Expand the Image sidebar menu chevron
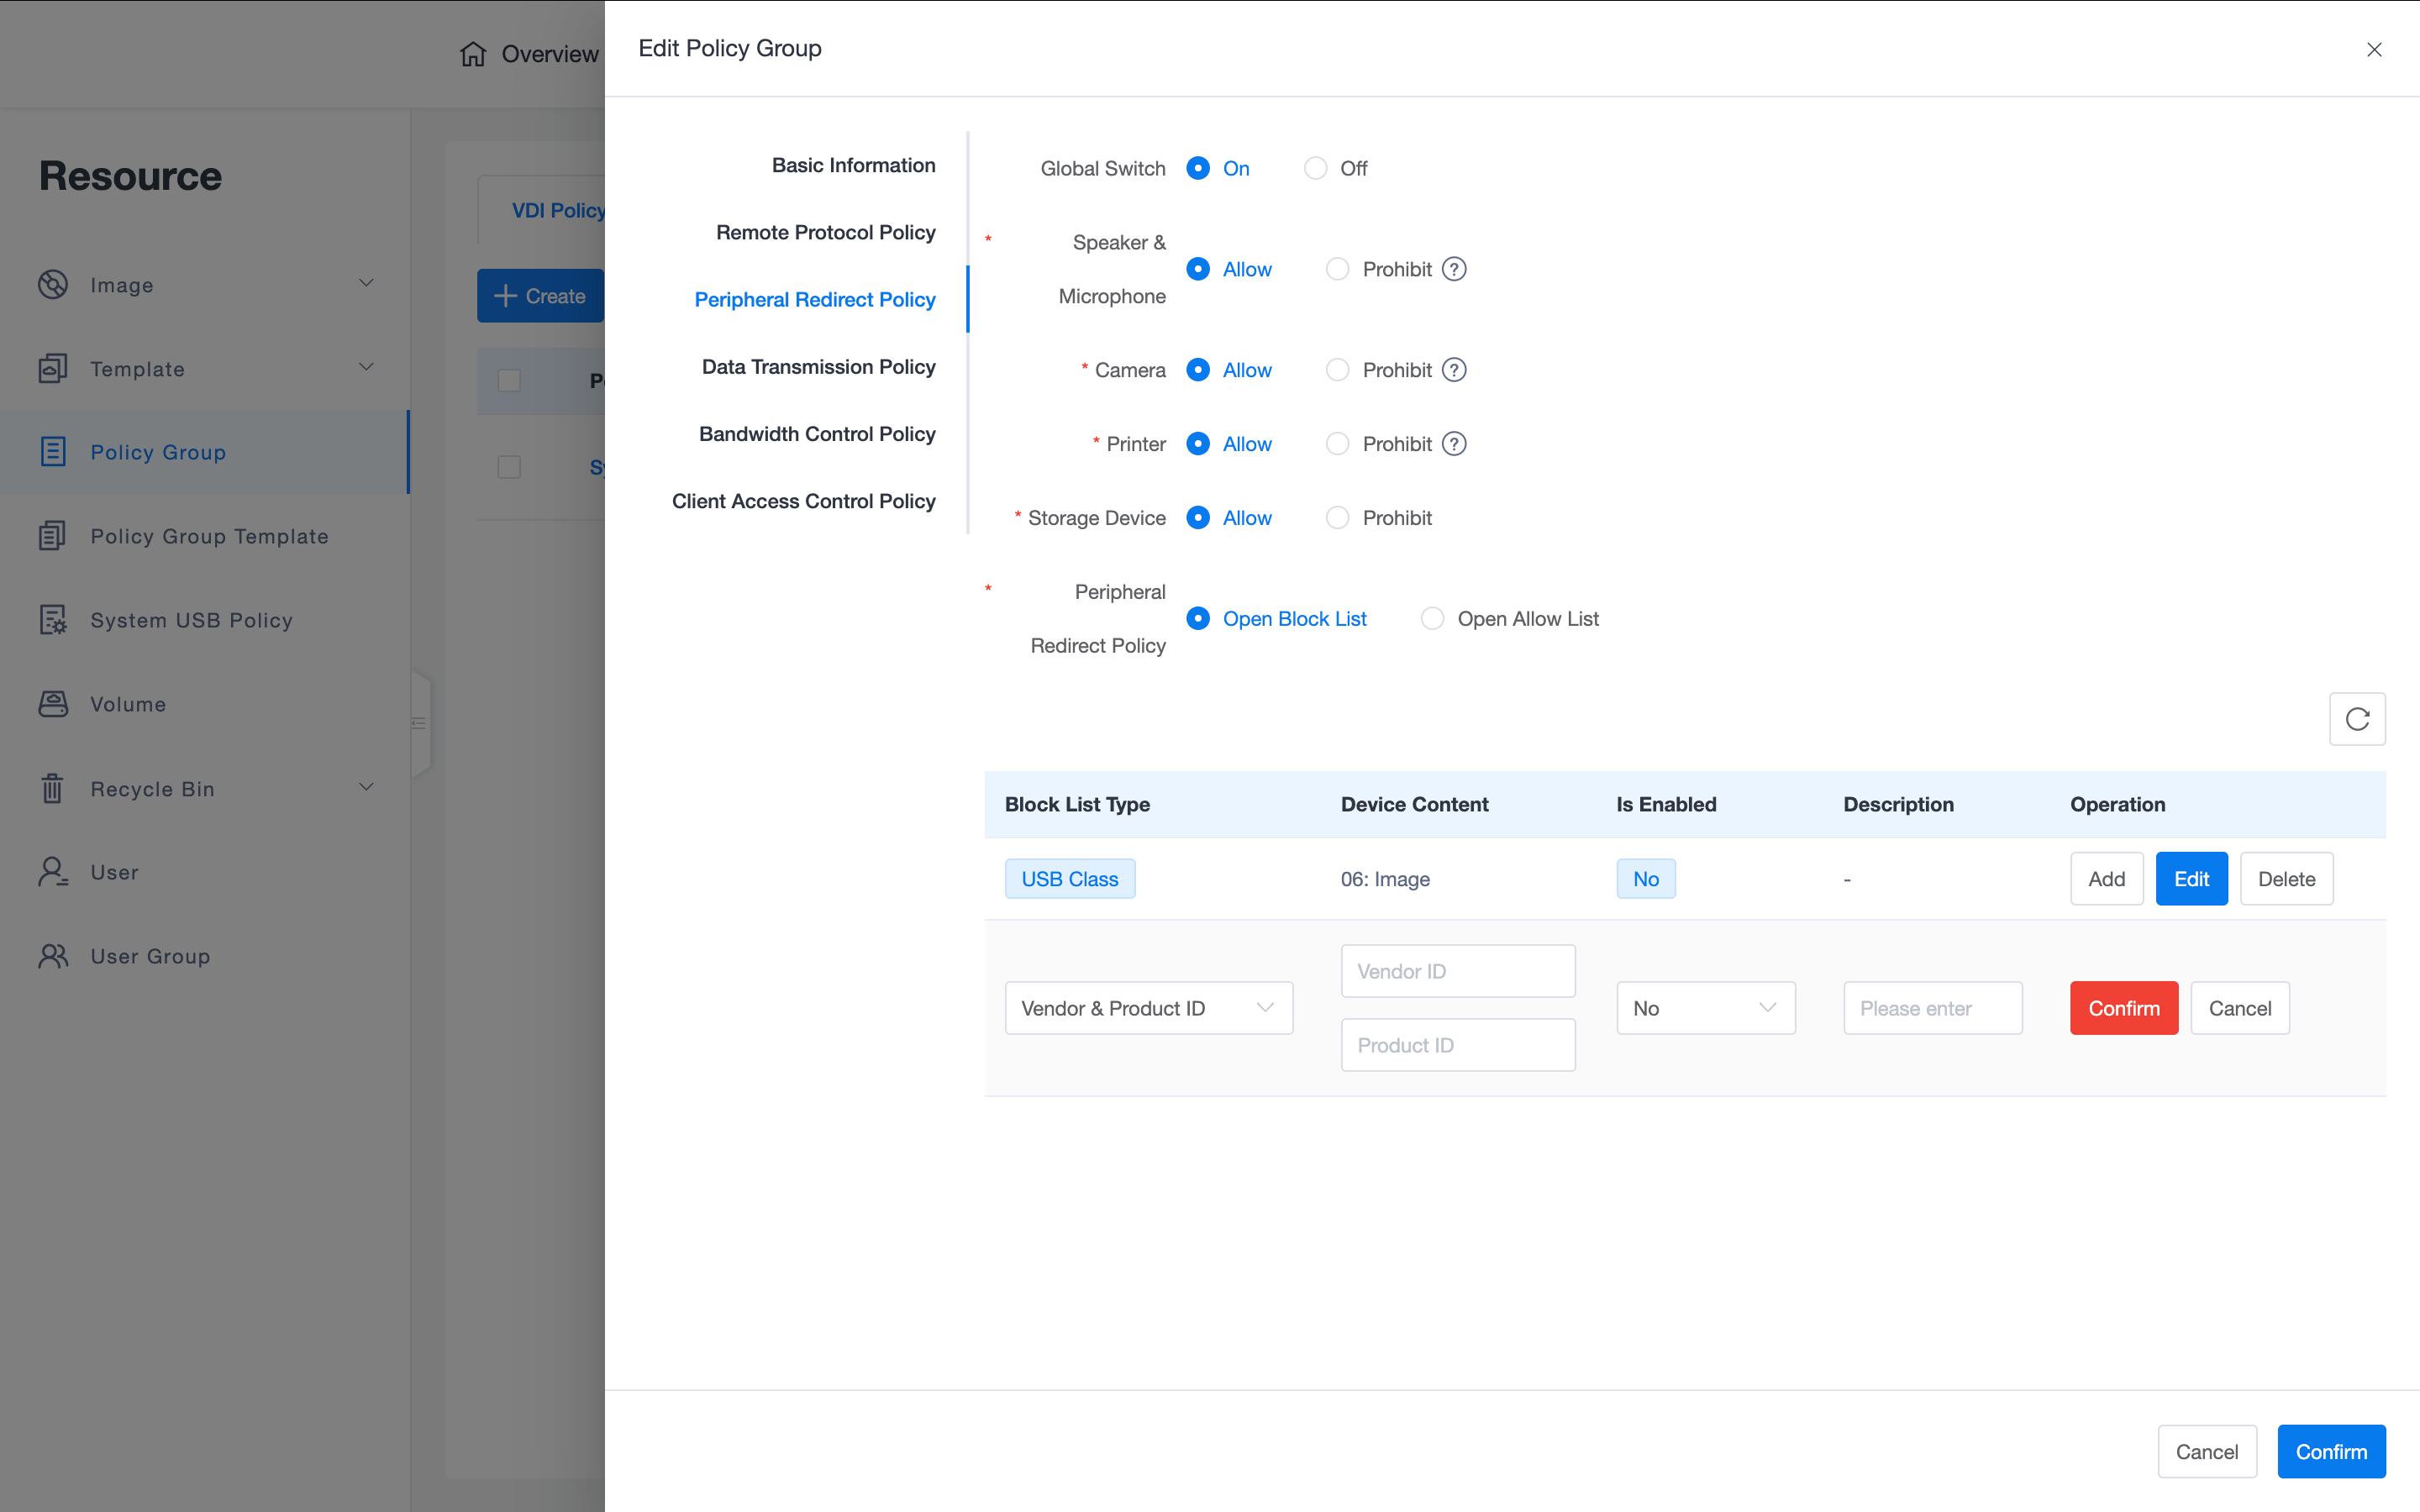Screen dimensions: 2420x1512 (366, 284)
